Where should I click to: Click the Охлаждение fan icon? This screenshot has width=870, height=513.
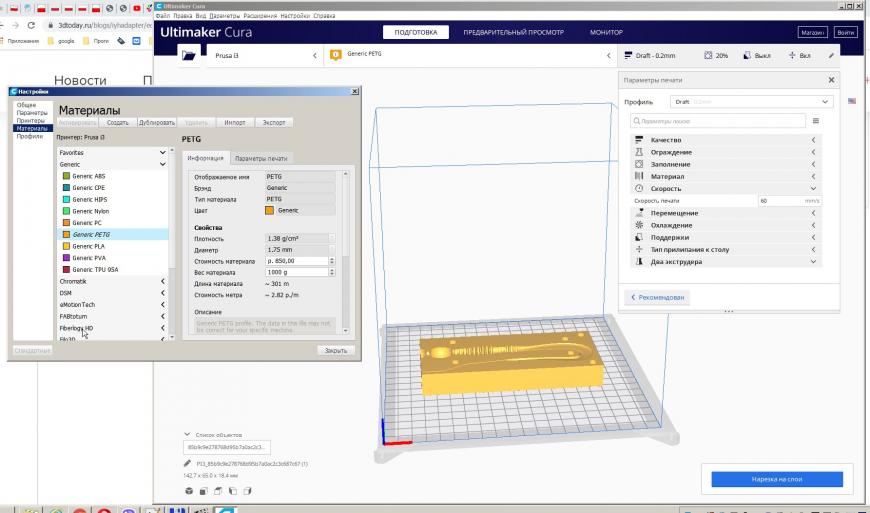639,225
